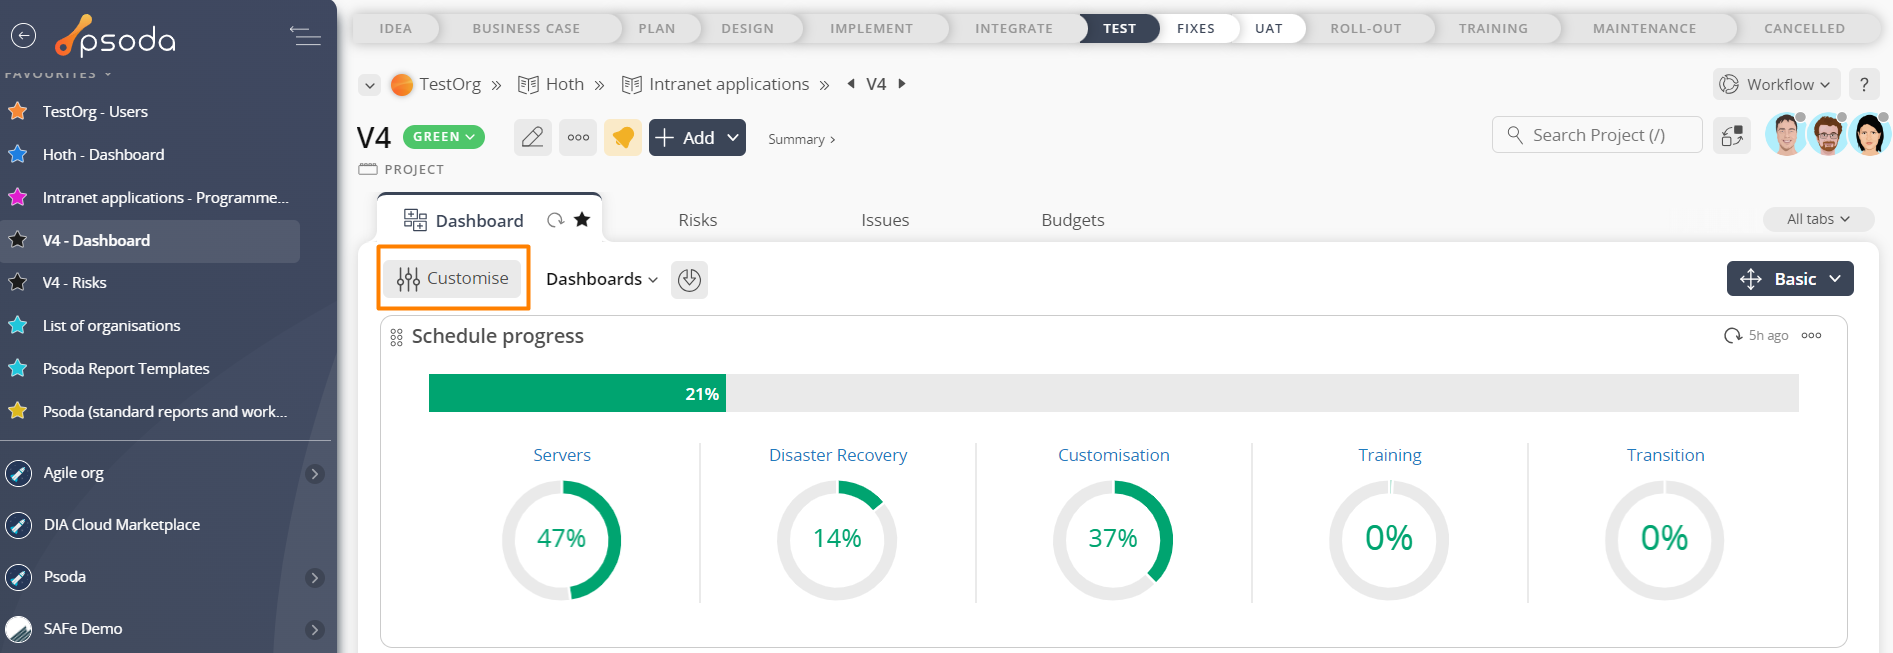The height and width of the screenshot is (653, 1893).
Task: Click the edit pencil icon for V4
Action: (533, 137)
